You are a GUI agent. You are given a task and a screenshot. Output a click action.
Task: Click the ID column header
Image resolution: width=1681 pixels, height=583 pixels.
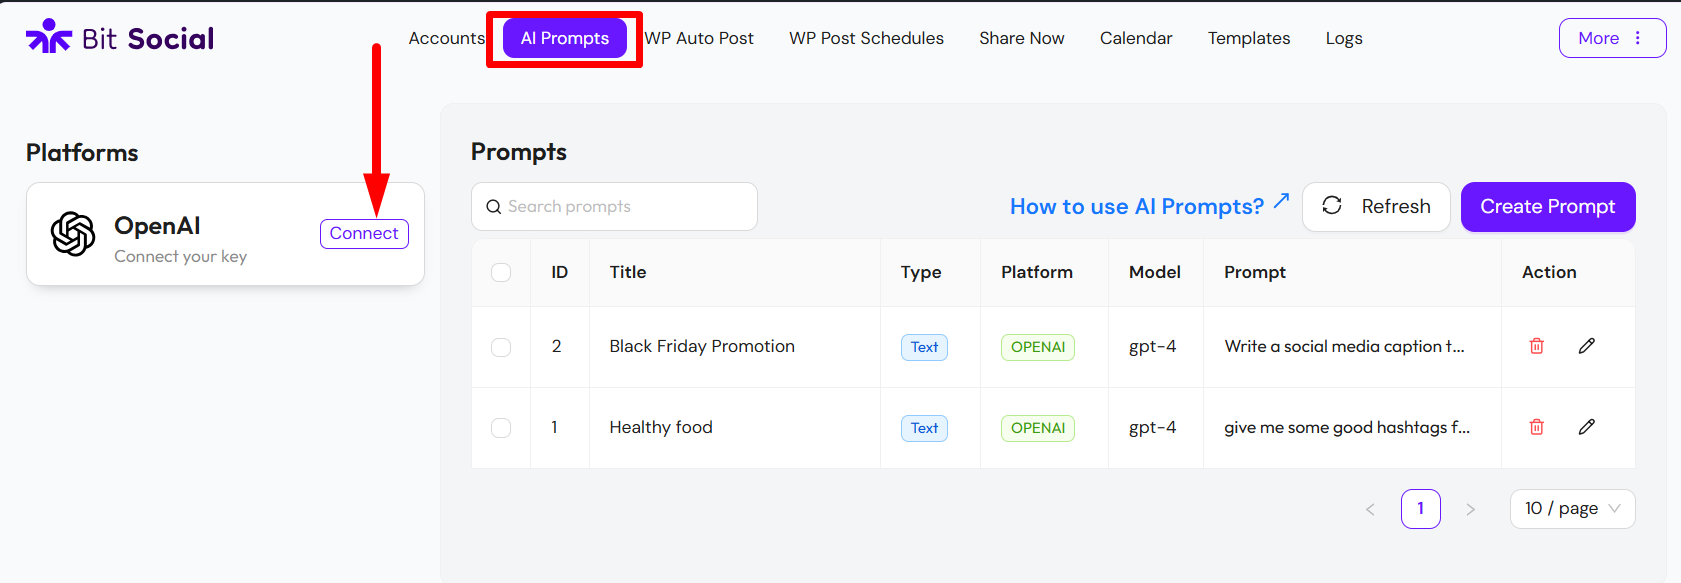(560, 272)
